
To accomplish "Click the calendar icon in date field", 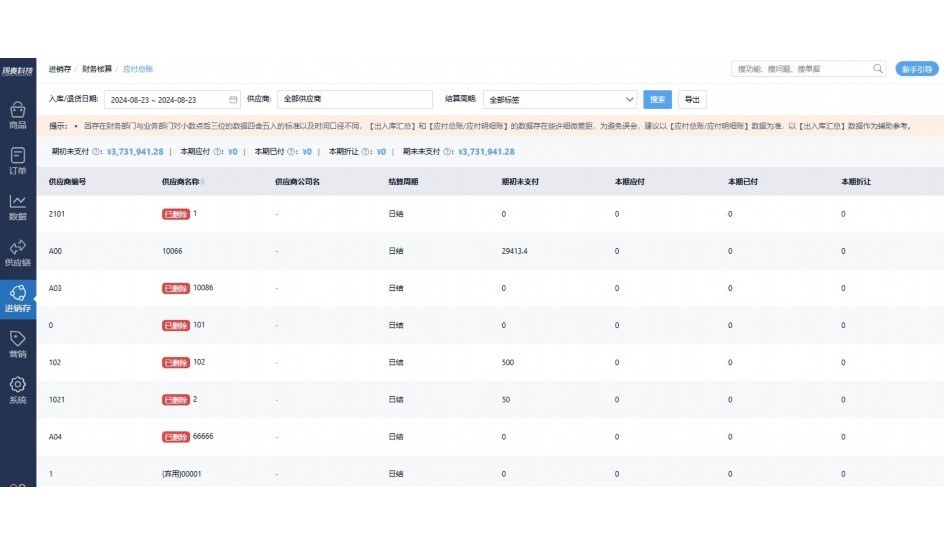I will (234, 100).
